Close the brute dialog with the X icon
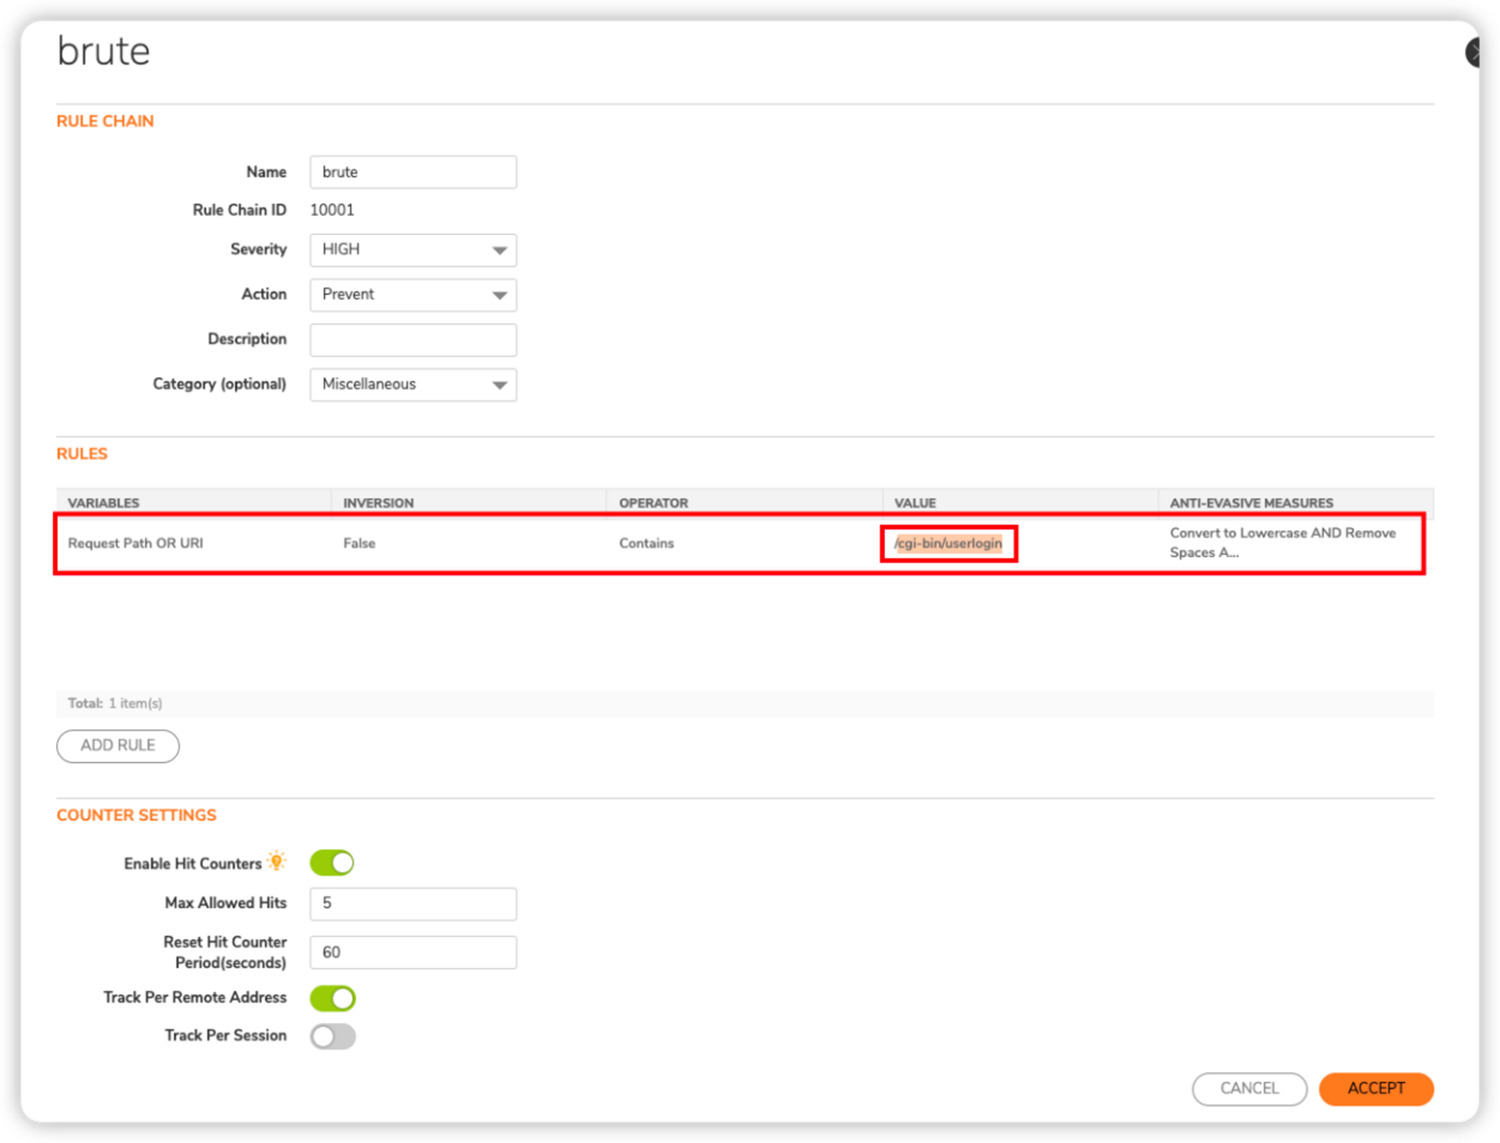This screenshot has height=1143, width=1500. (x=1474, y=51)
